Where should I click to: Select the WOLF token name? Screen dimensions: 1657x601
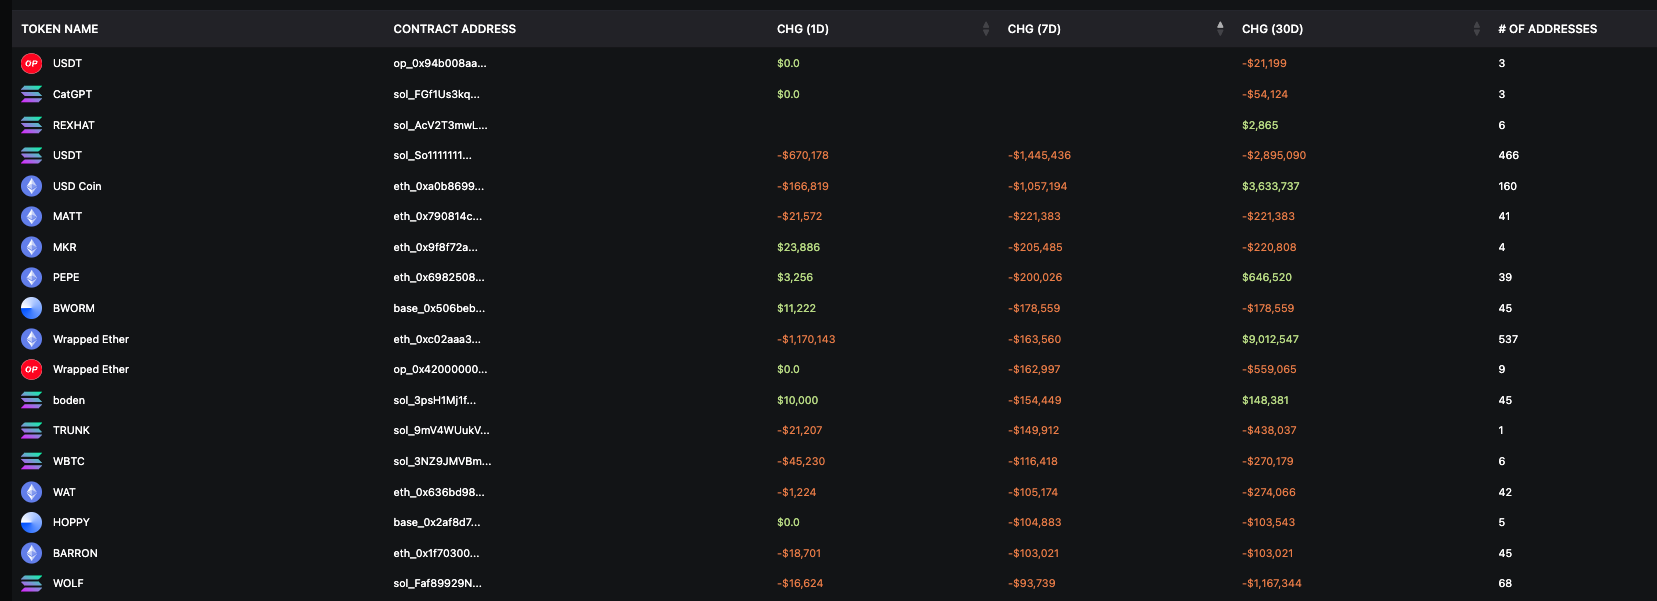point(68,583)
